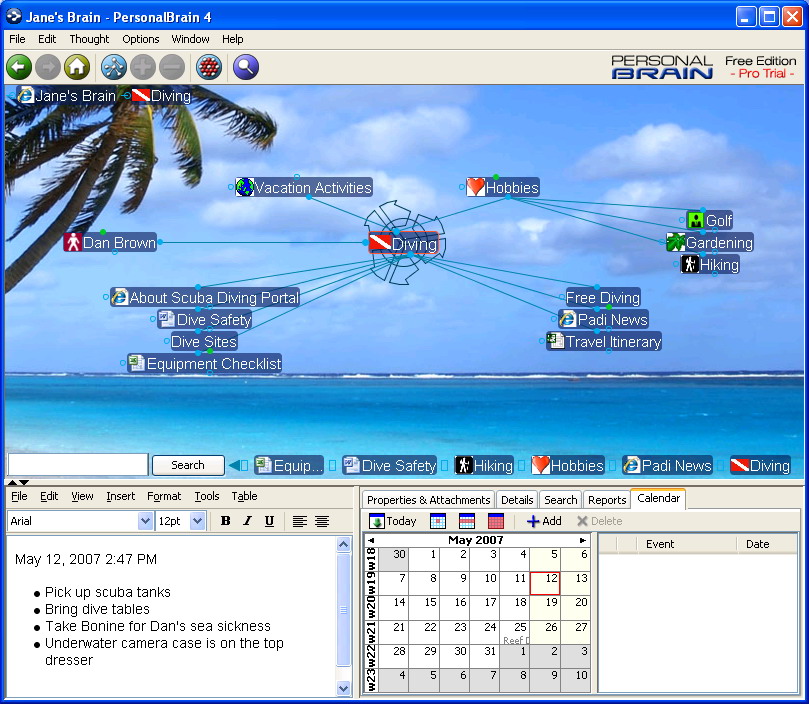Switch to the Details tab
Image resolution: width=809 pixels, height=704 pixels.
517,500
